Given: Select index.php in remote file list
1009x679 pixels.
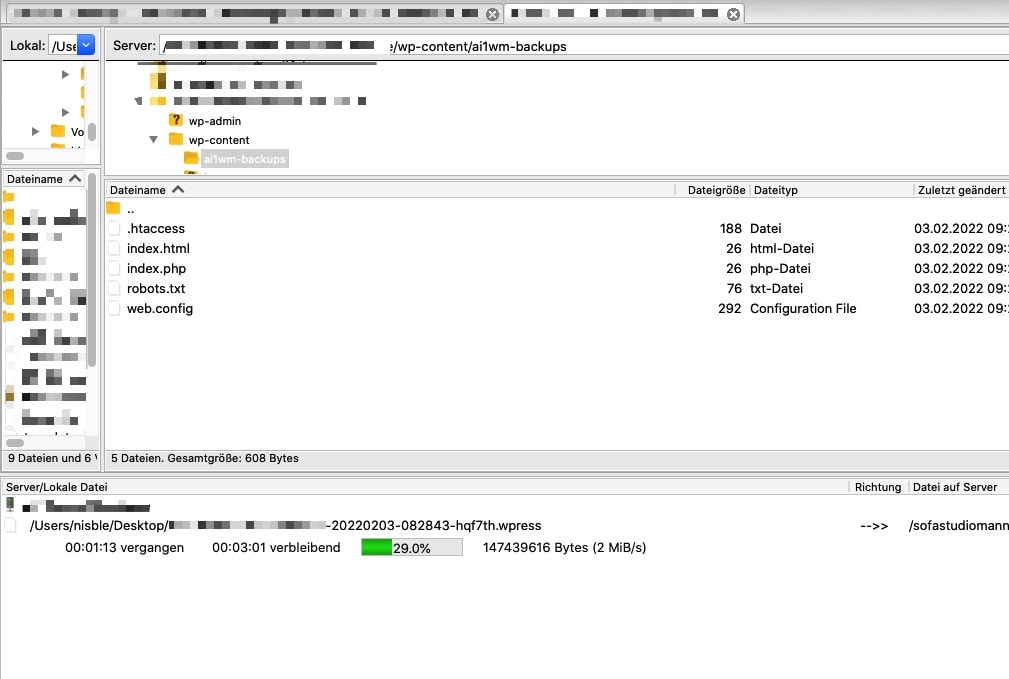Looking at the screenshot, I should click(156, 269).
